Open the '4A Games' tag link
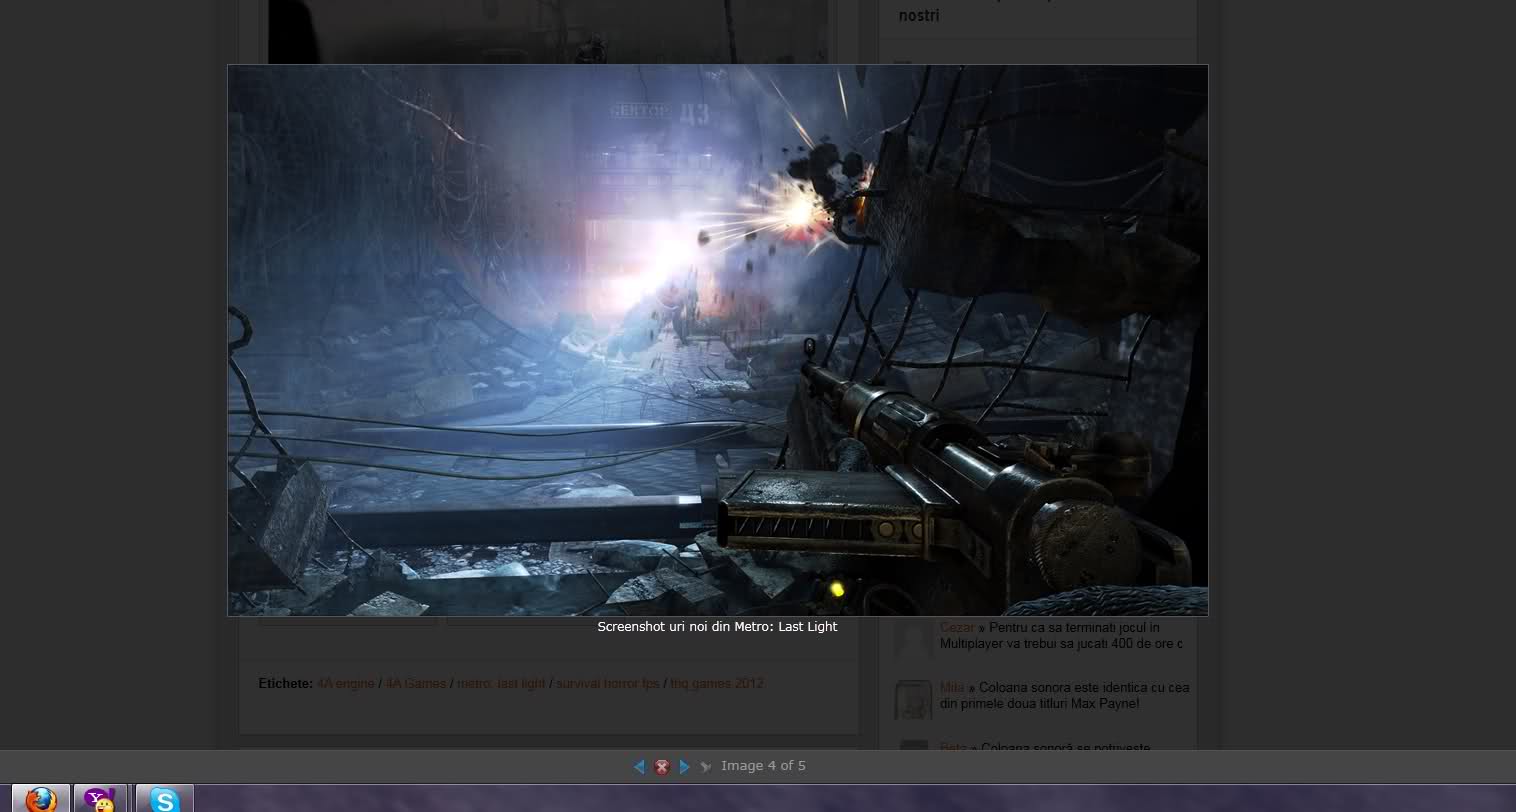This screenshot has width=1516, height=812. pyautogui.click(x=416, y=684)
